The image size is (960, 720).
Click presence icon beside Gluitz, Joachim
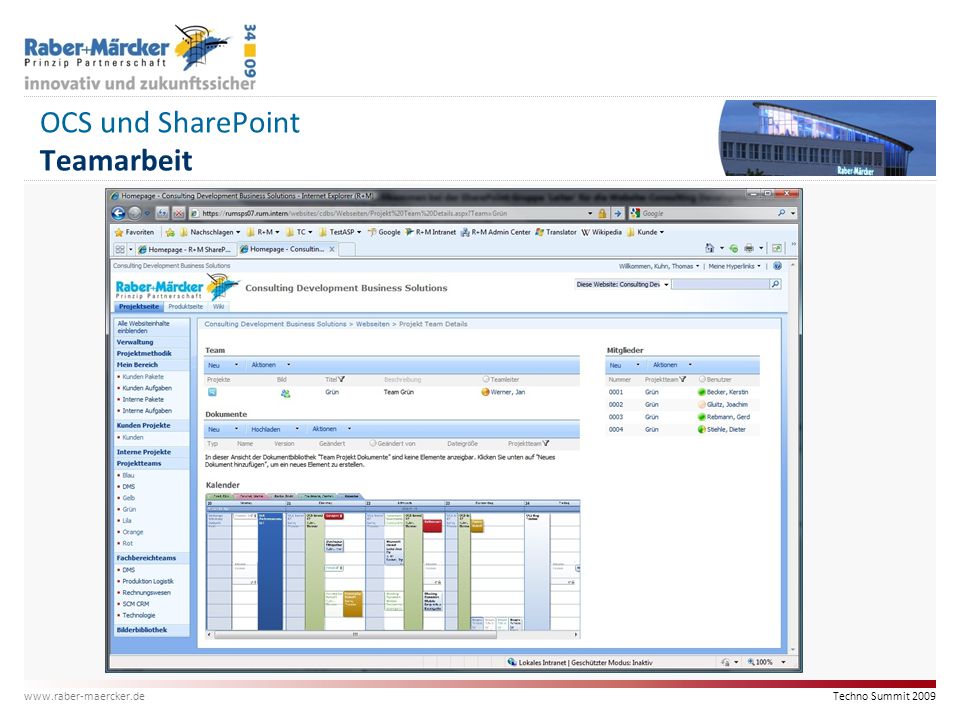click(702, 404)
